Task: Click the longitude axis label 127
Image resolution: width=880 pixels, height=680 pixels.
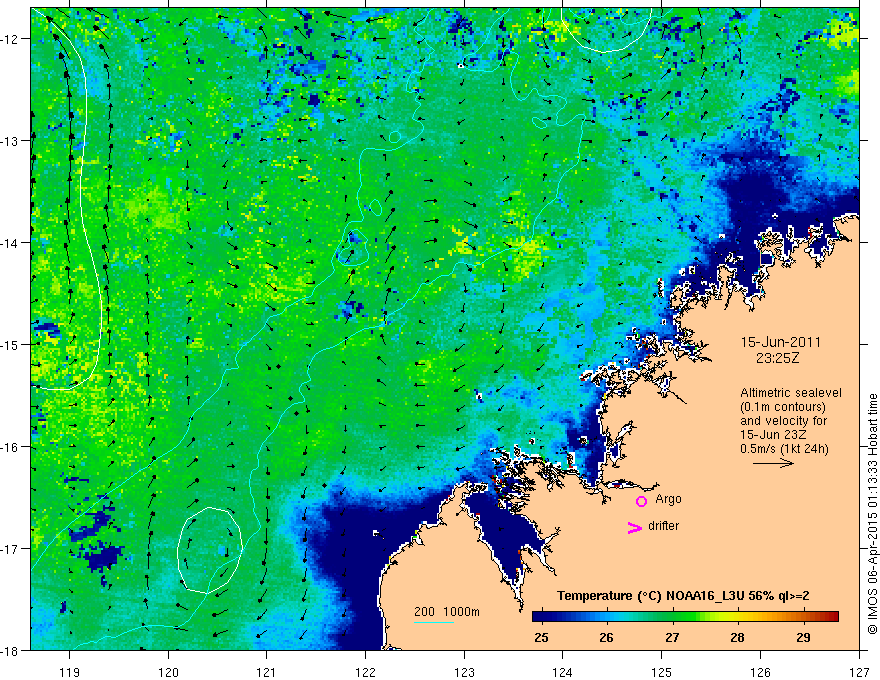Action: click(859, 672)
